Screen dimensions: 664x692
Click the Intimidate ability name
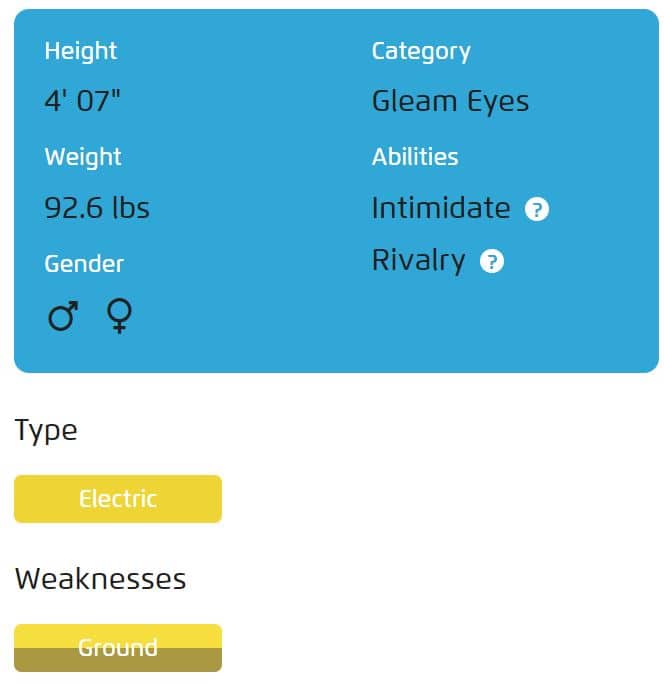pos(441,208)
